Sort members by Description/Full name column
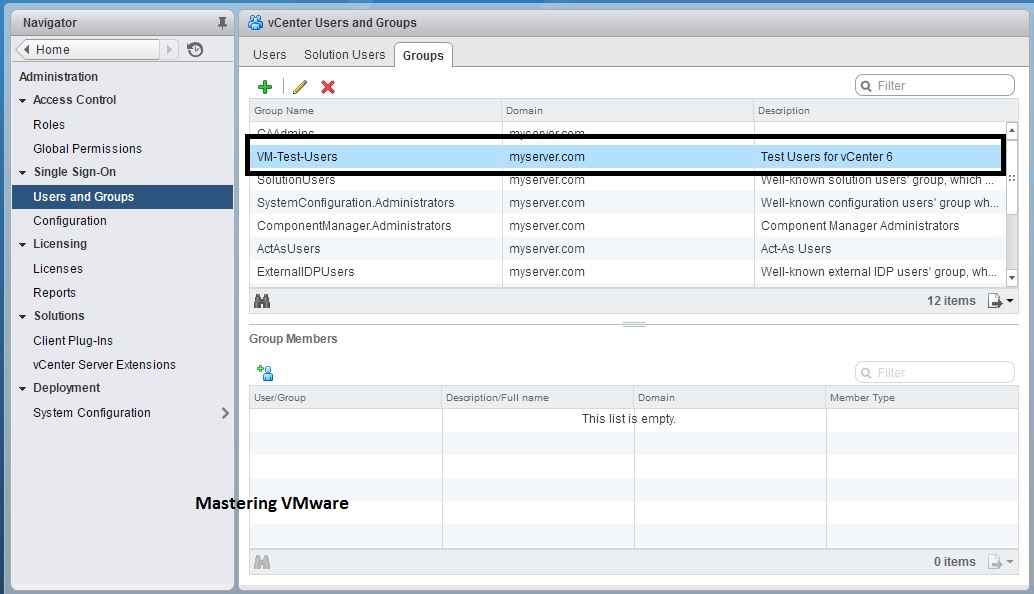The image size is (1034, 594). pyautogui.click(x=537, y=398)
